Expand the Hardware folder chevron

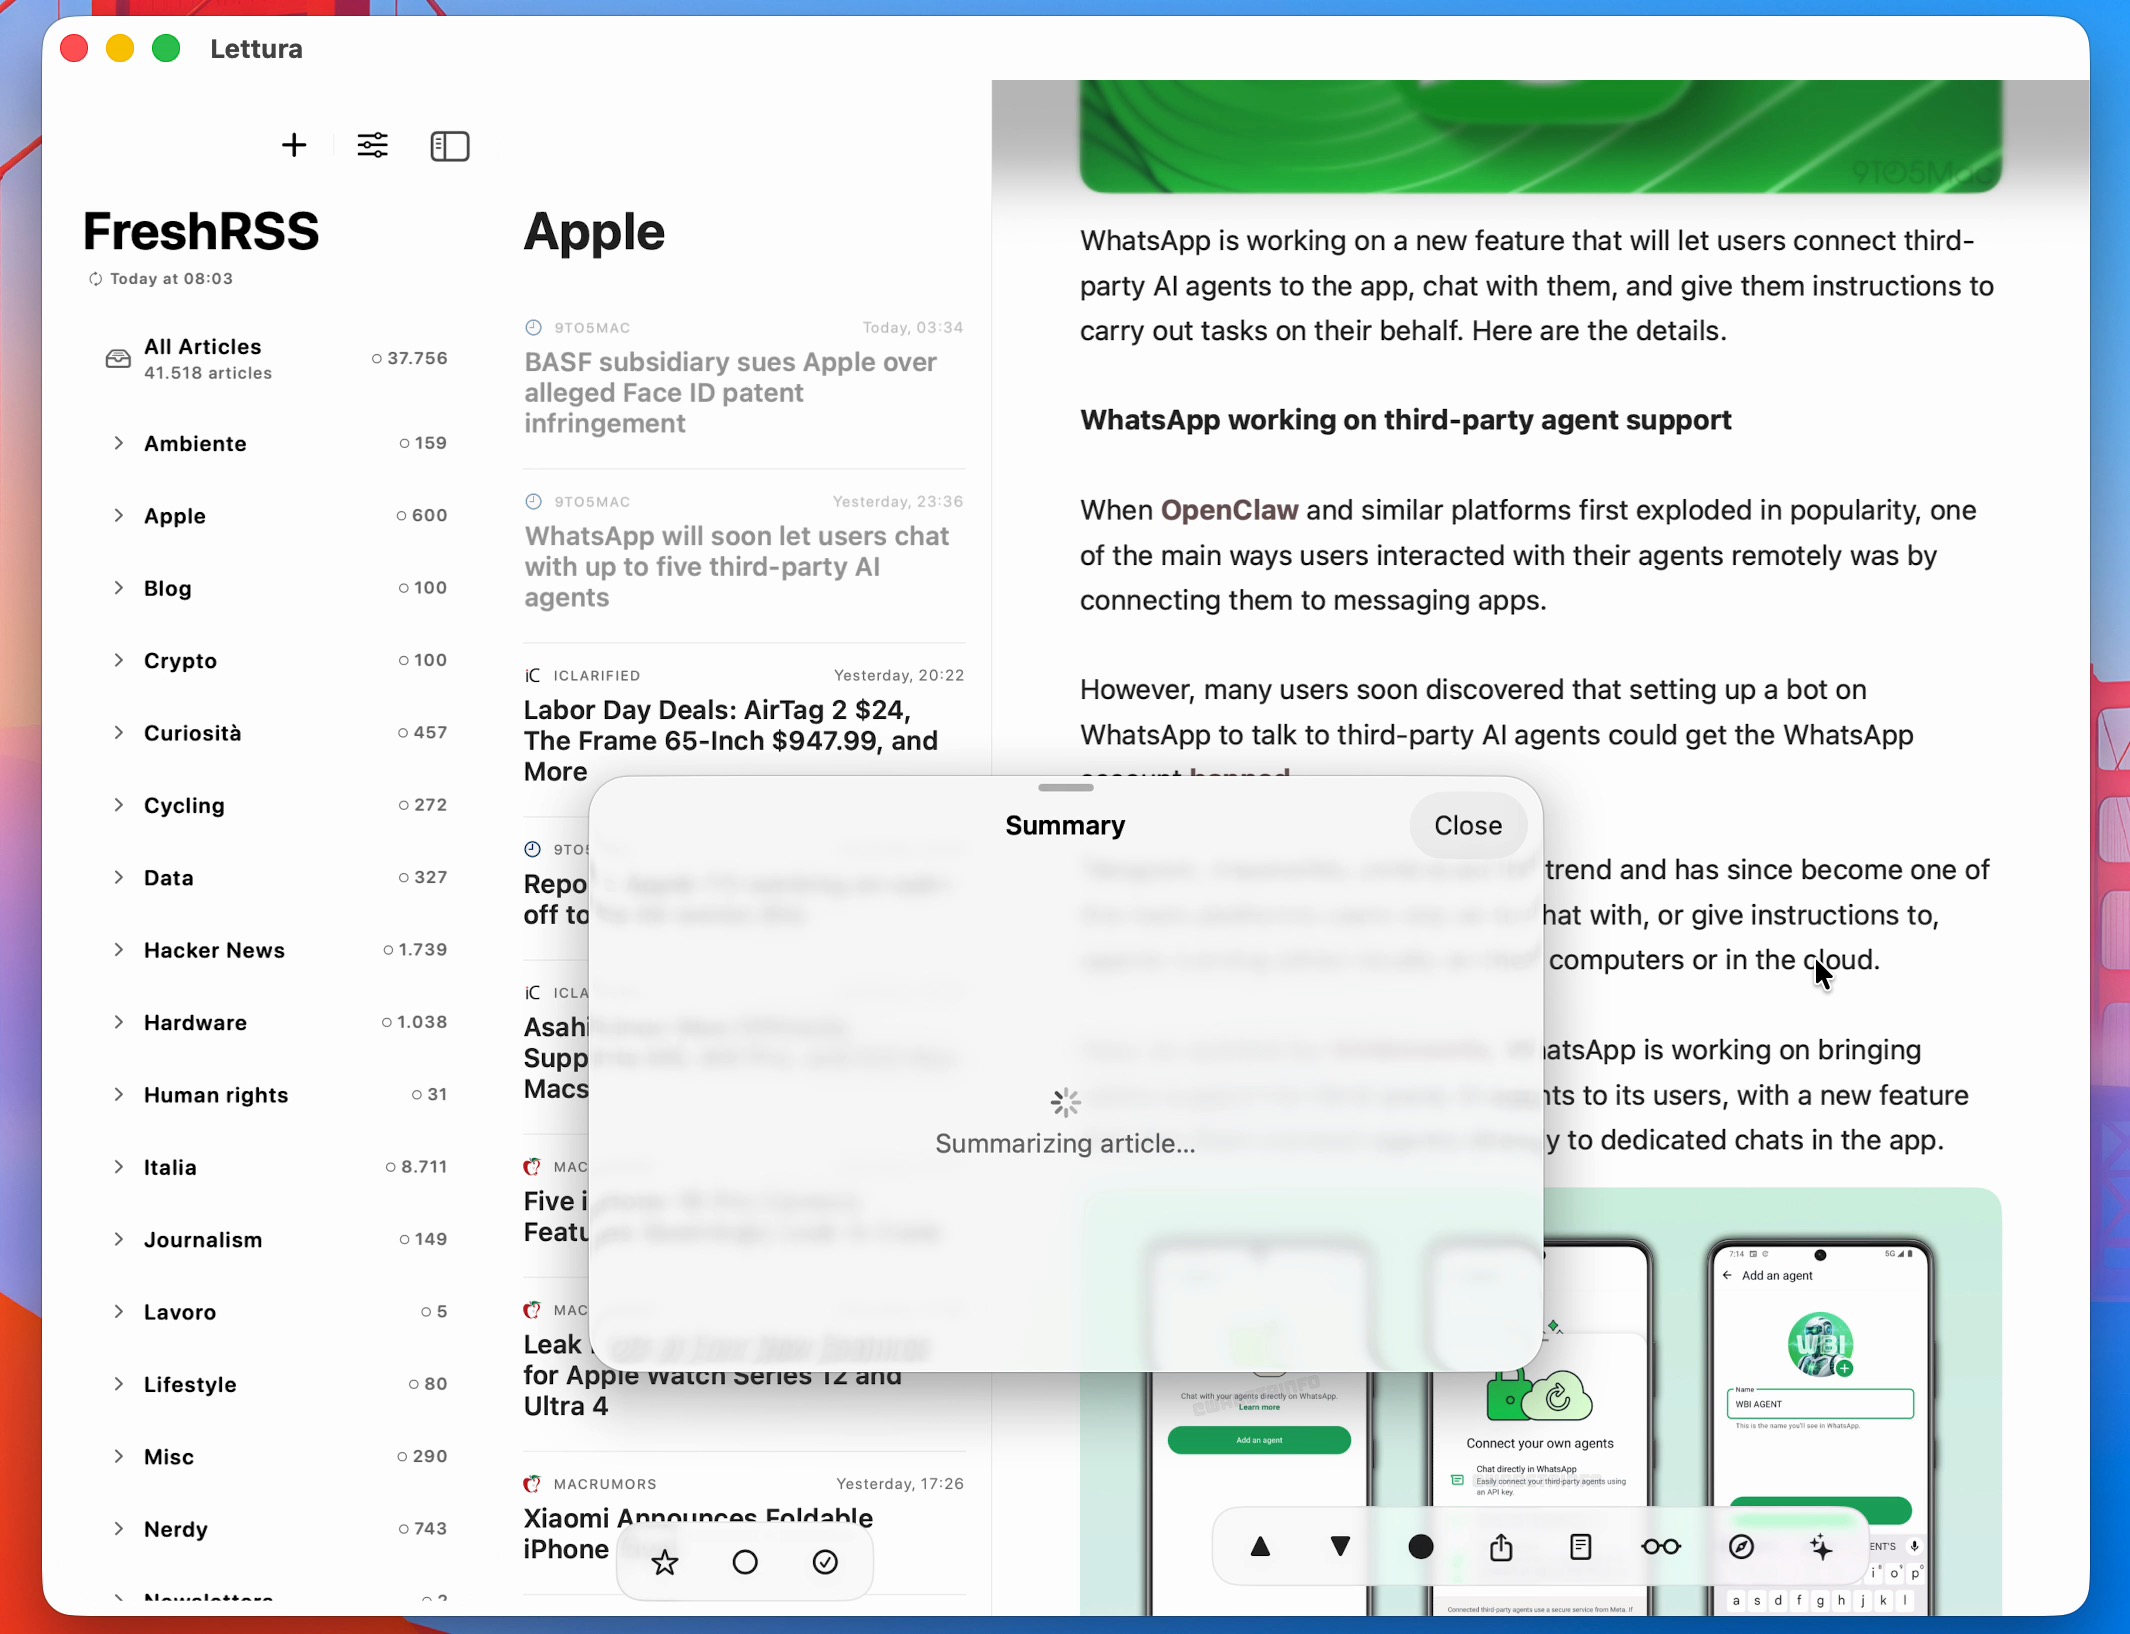pyautogui.click(x=119, y=1022)
